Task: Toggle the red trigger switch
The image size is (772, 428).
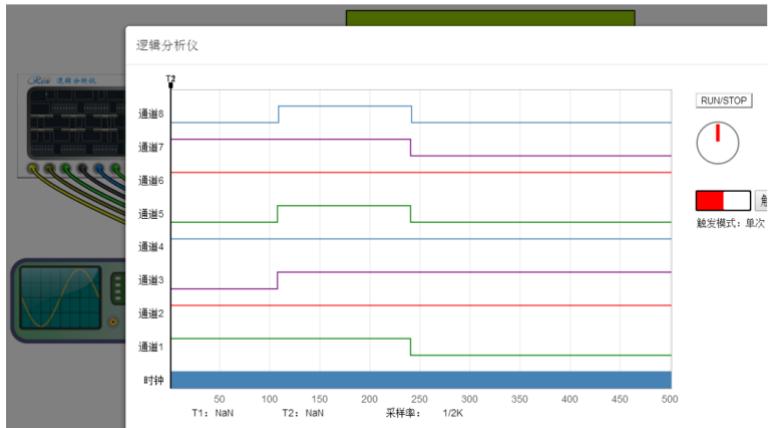Action: tap(722, 200)
